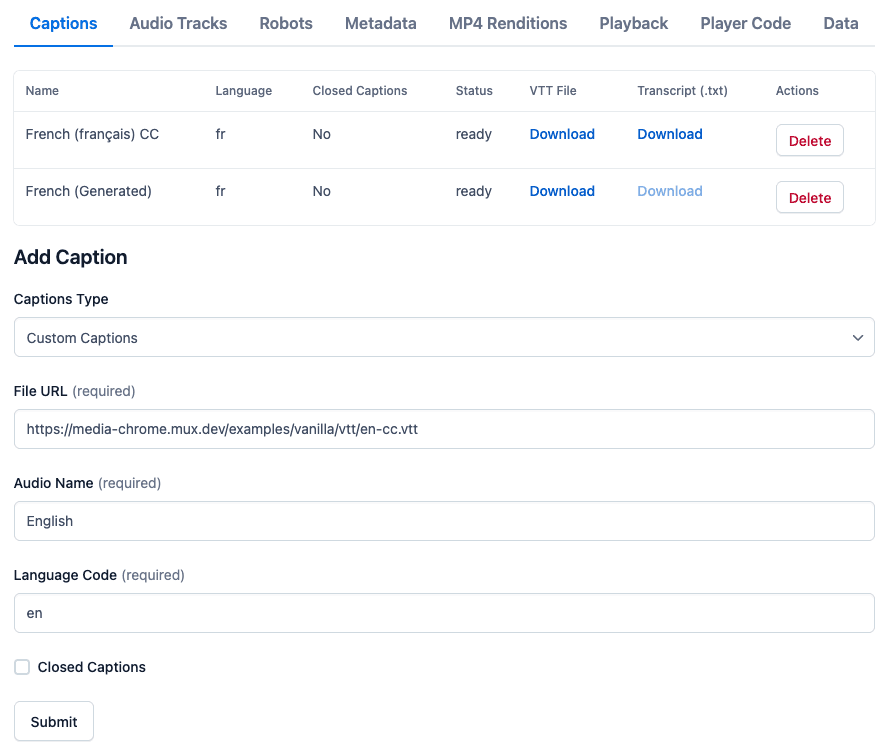Select the Captions tab
Image resolution: width=887 pixels, height=754 pixels.
[63, 23]
